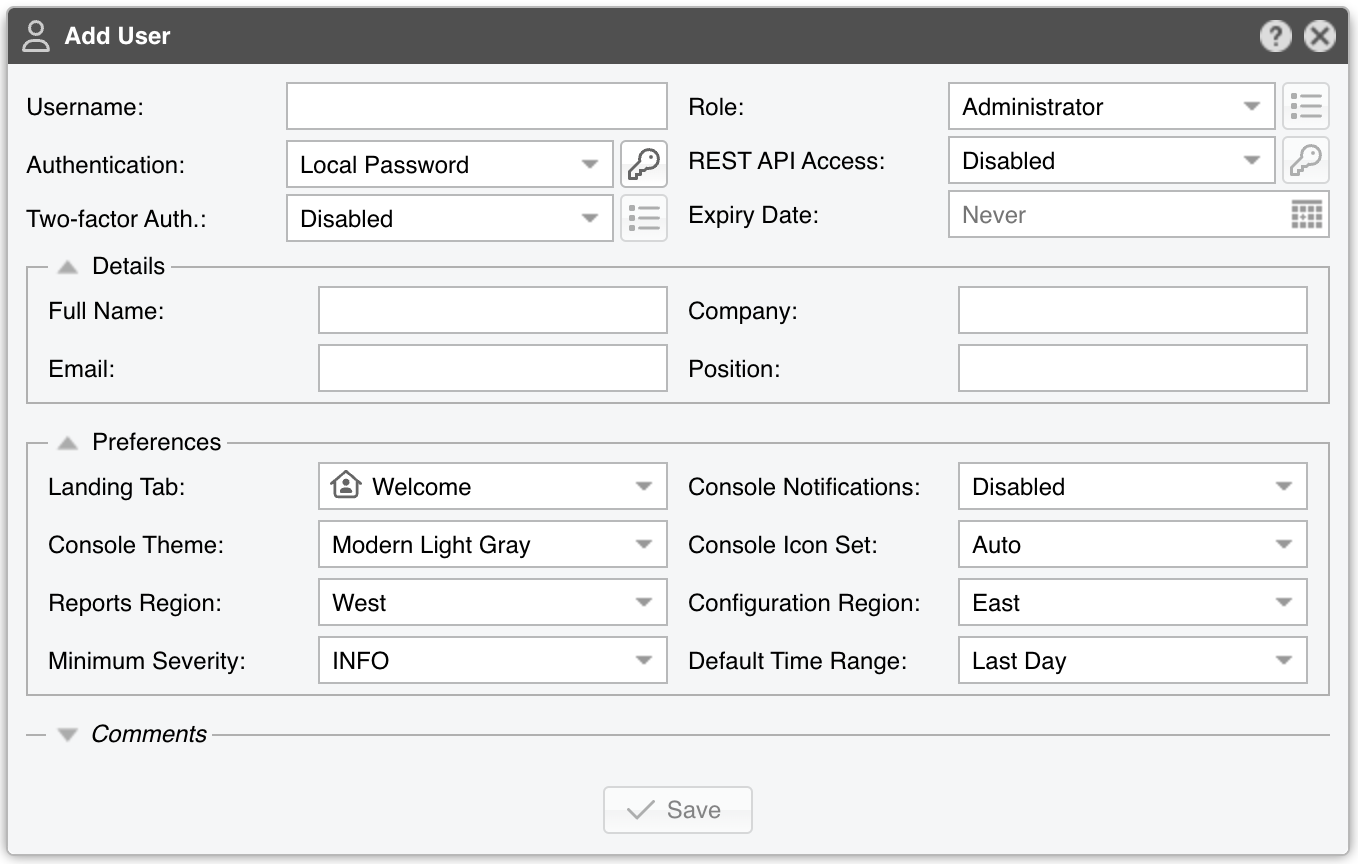Open the Role dropdown

(1111, 106)
